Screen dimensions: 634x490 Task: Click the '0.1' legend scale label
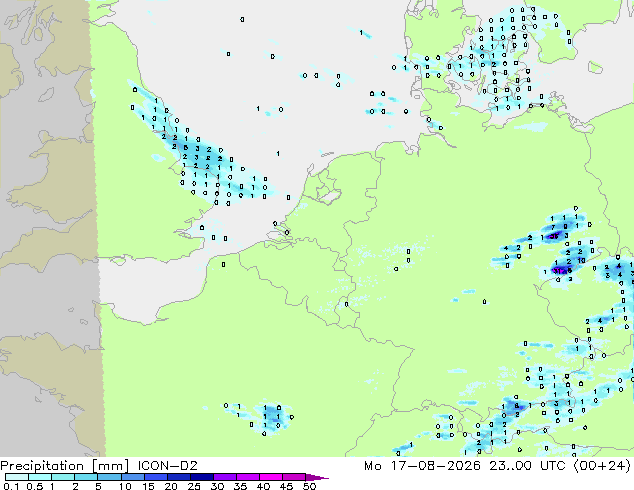click(11, 486)
